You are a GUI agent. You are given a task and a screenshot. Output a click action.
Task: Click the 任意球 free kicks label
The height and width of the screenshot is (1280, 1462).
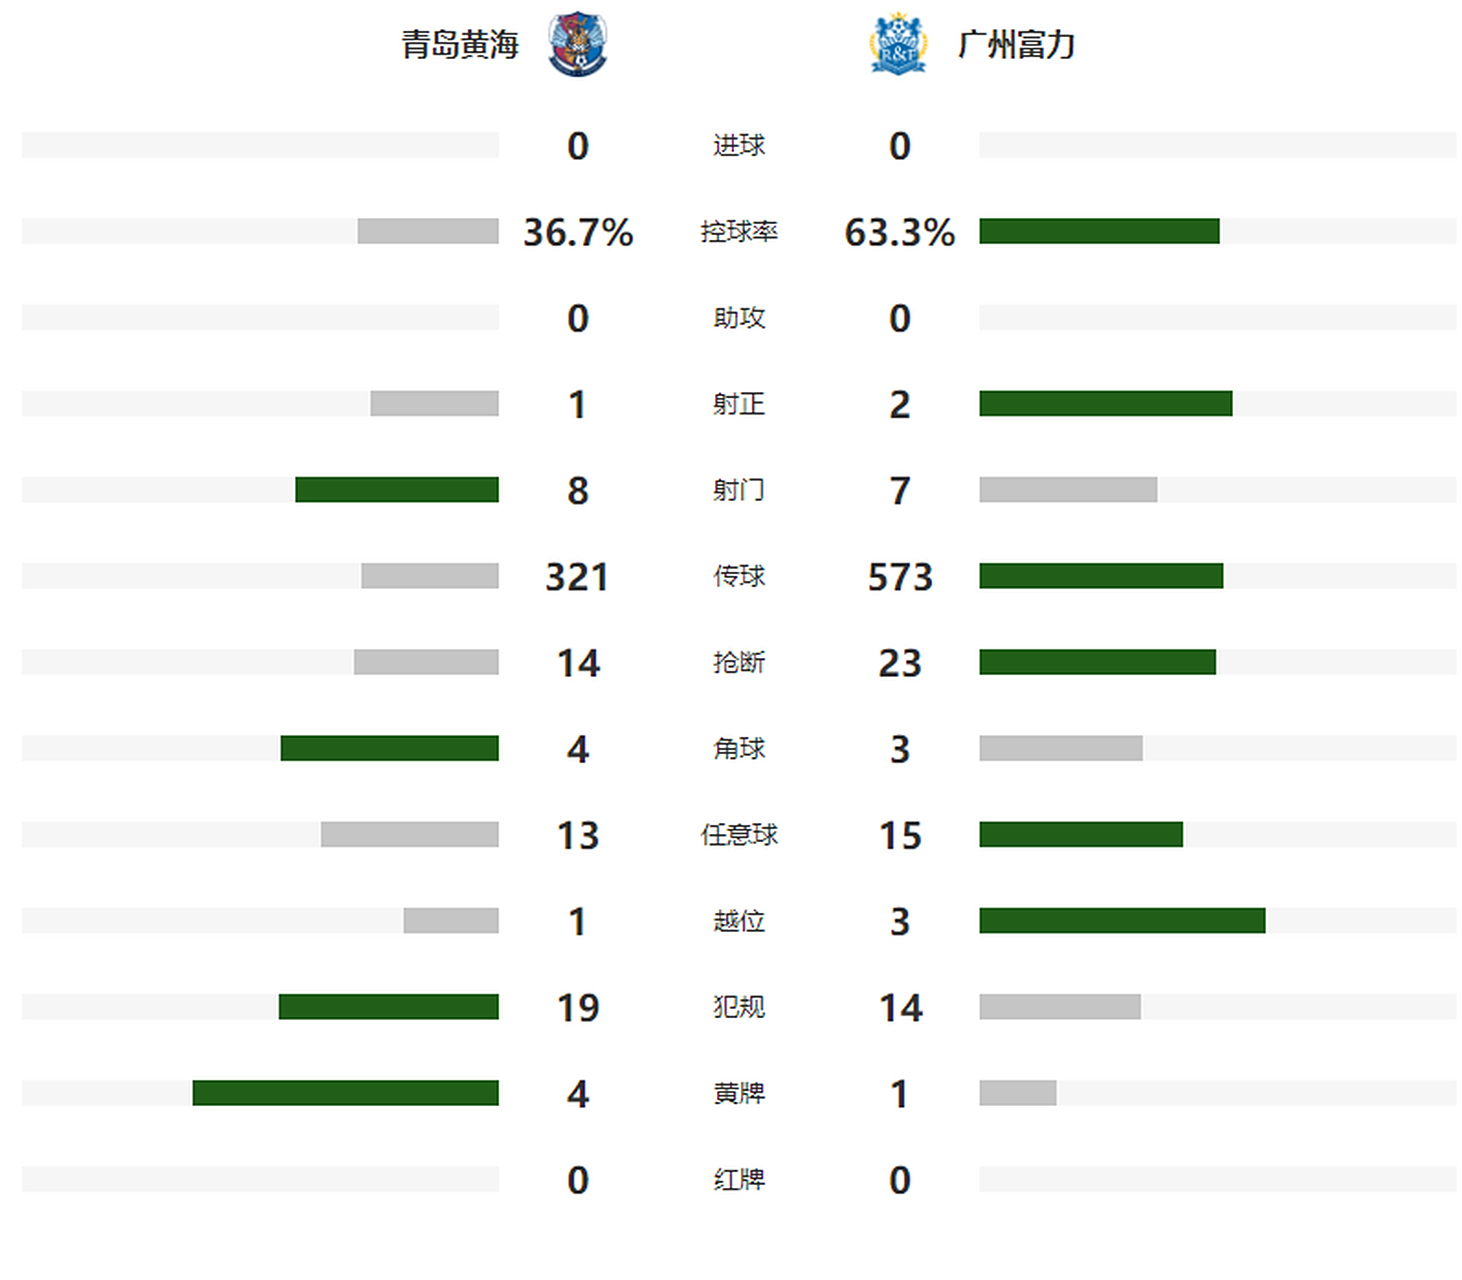(739, 835)
